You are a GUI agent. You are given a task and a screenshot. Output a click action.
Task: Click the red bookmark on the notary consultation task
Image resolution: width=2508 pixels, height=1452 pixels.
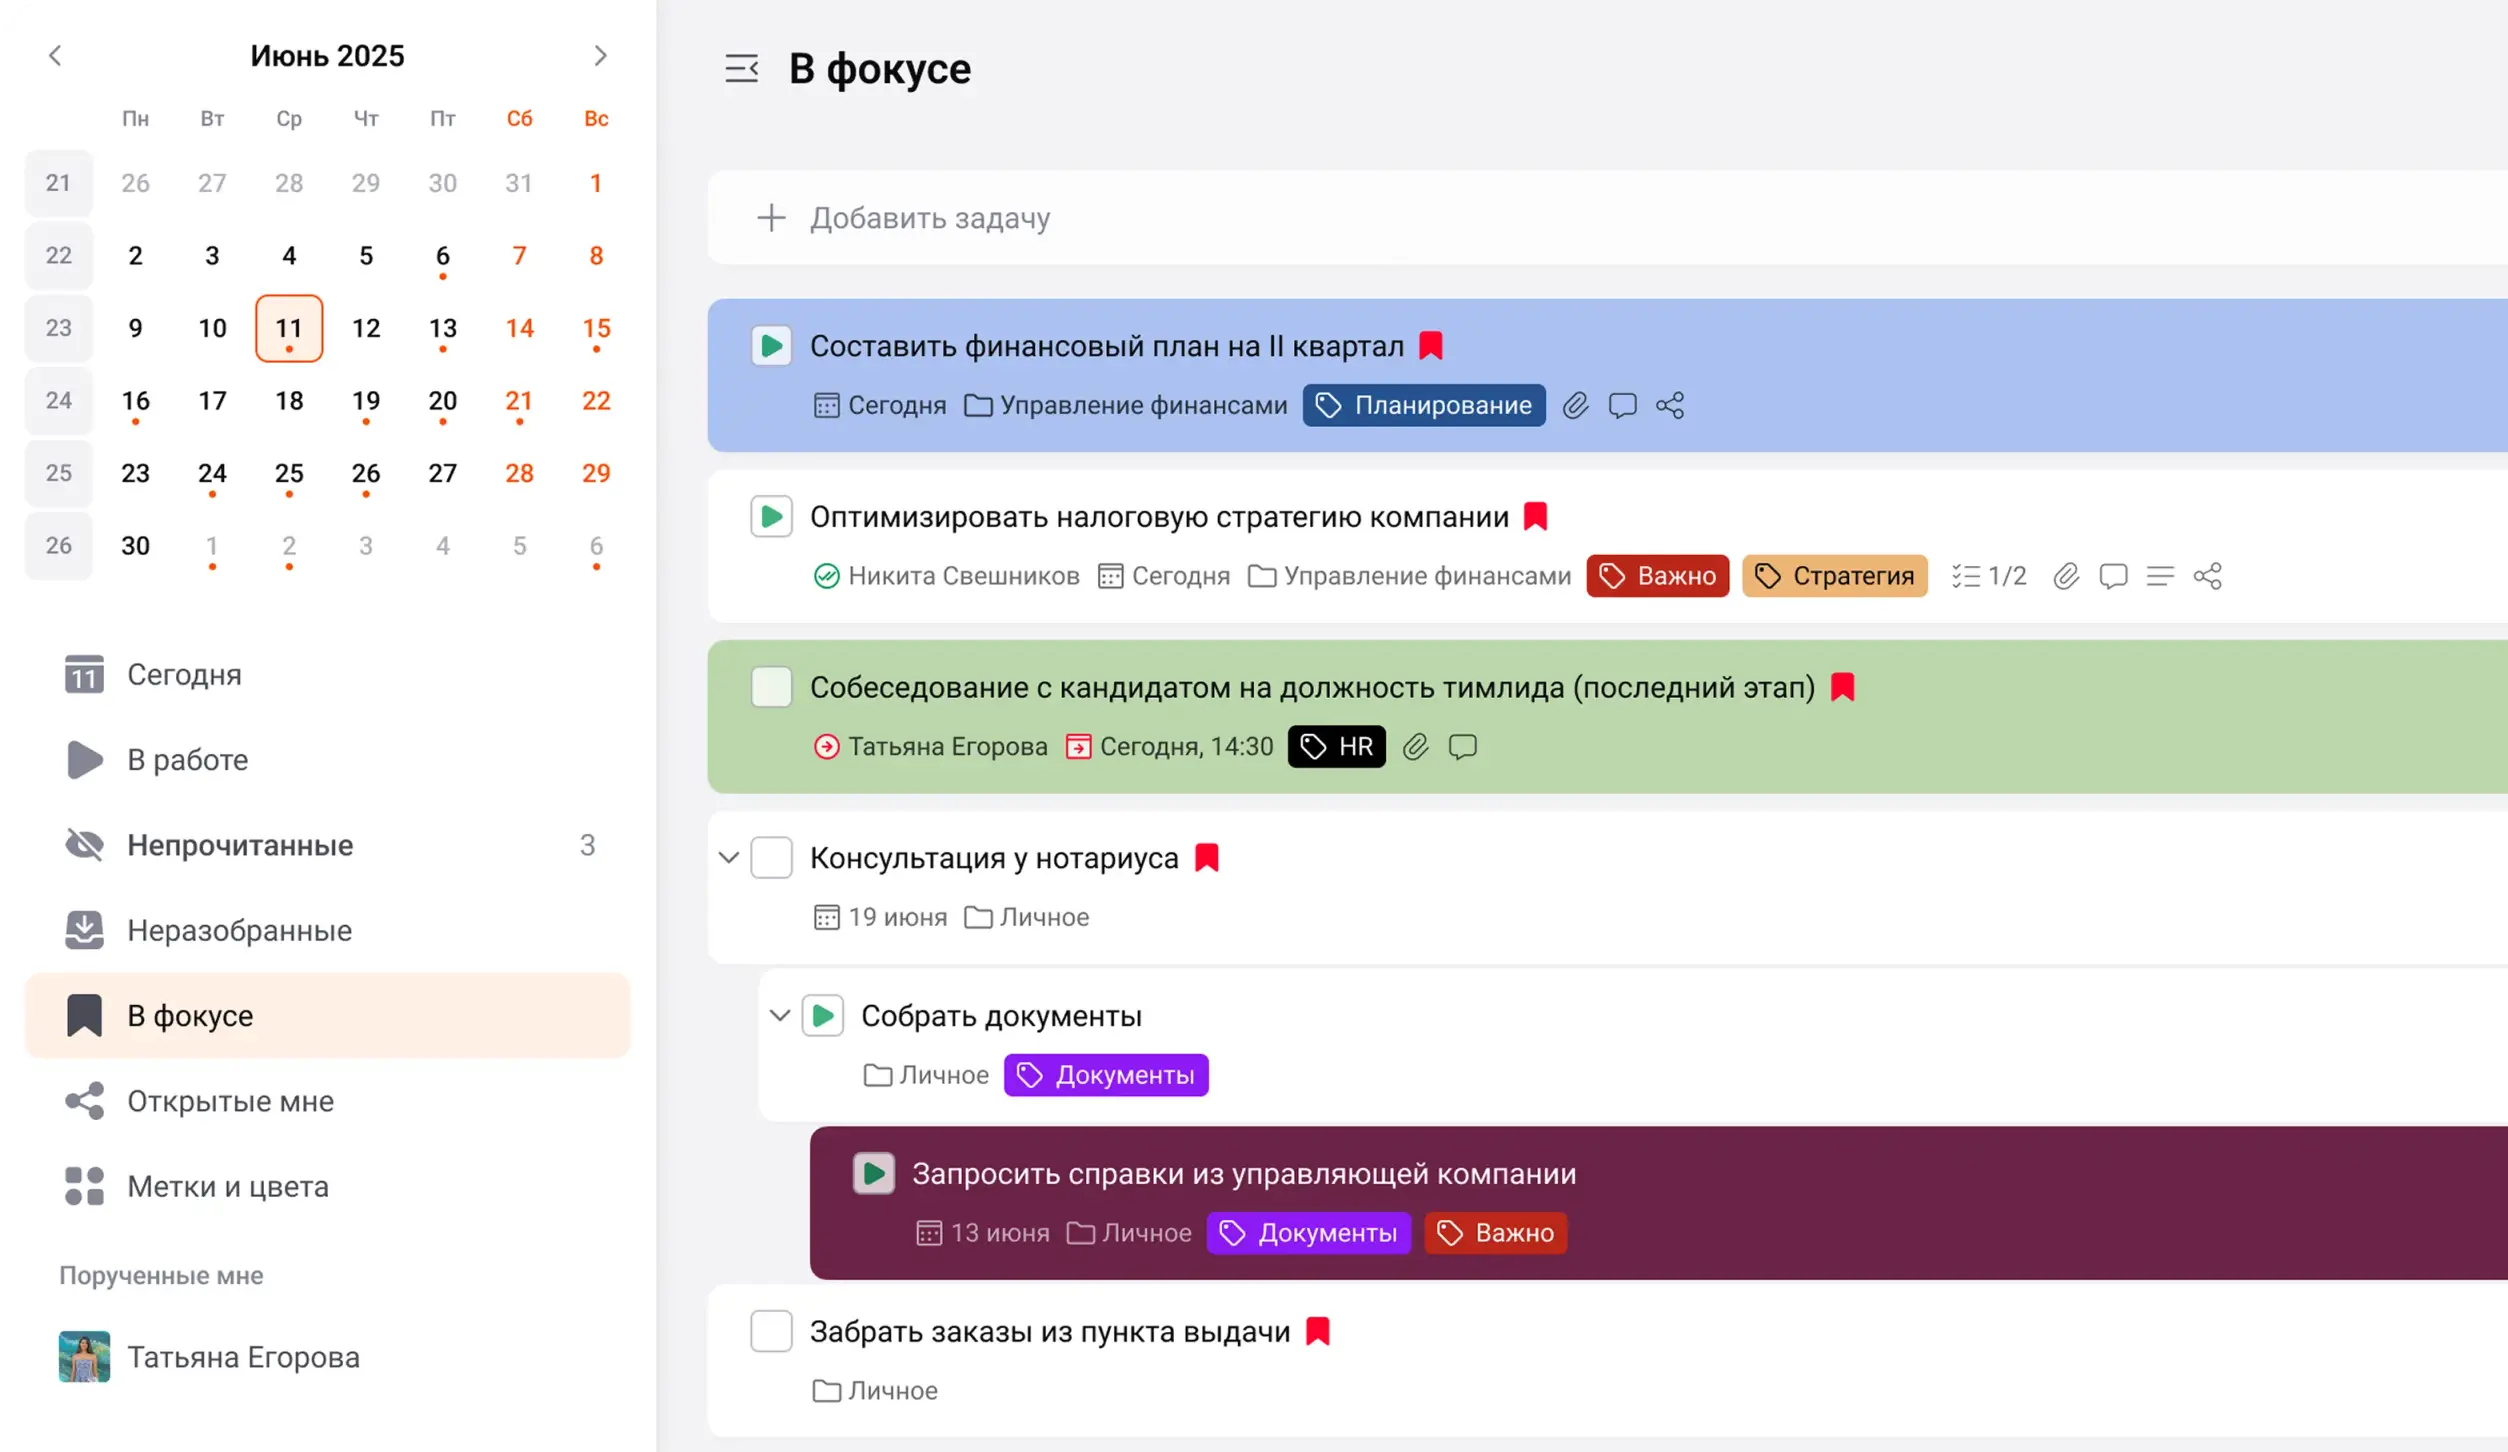tap(1207, 857)
